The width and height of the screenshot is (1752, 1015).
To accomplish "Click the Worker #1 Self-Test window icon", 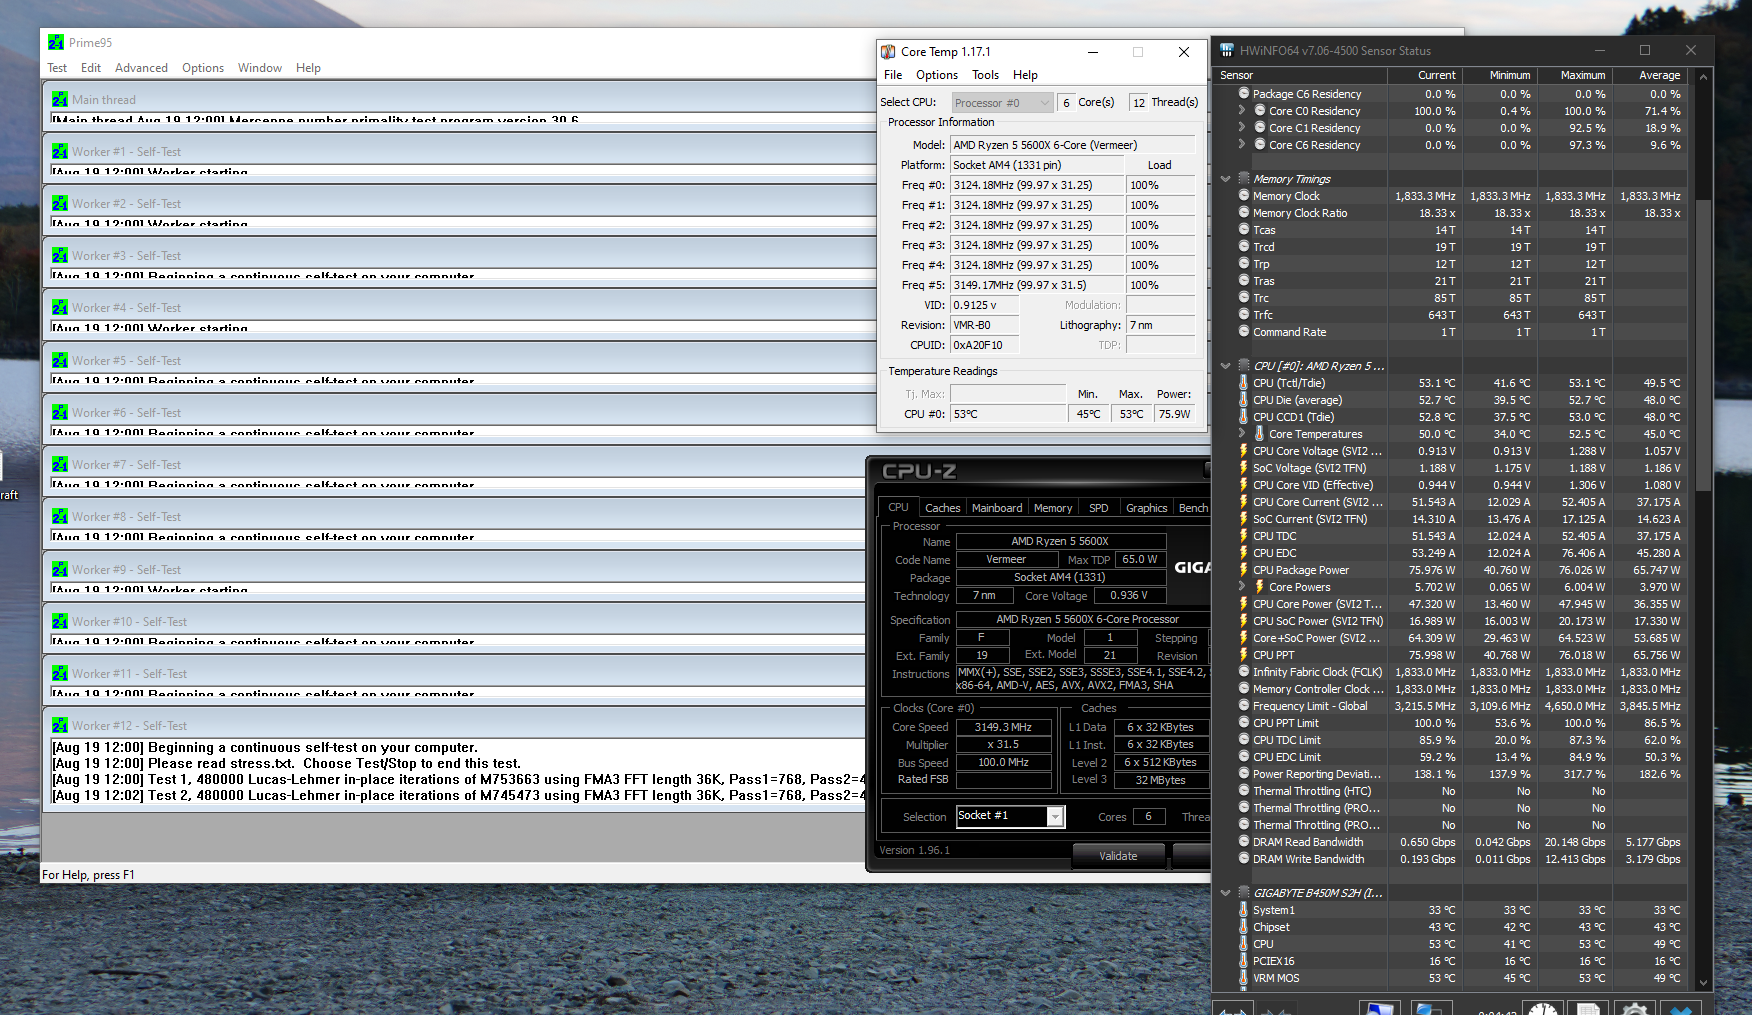I will [60, 152].
